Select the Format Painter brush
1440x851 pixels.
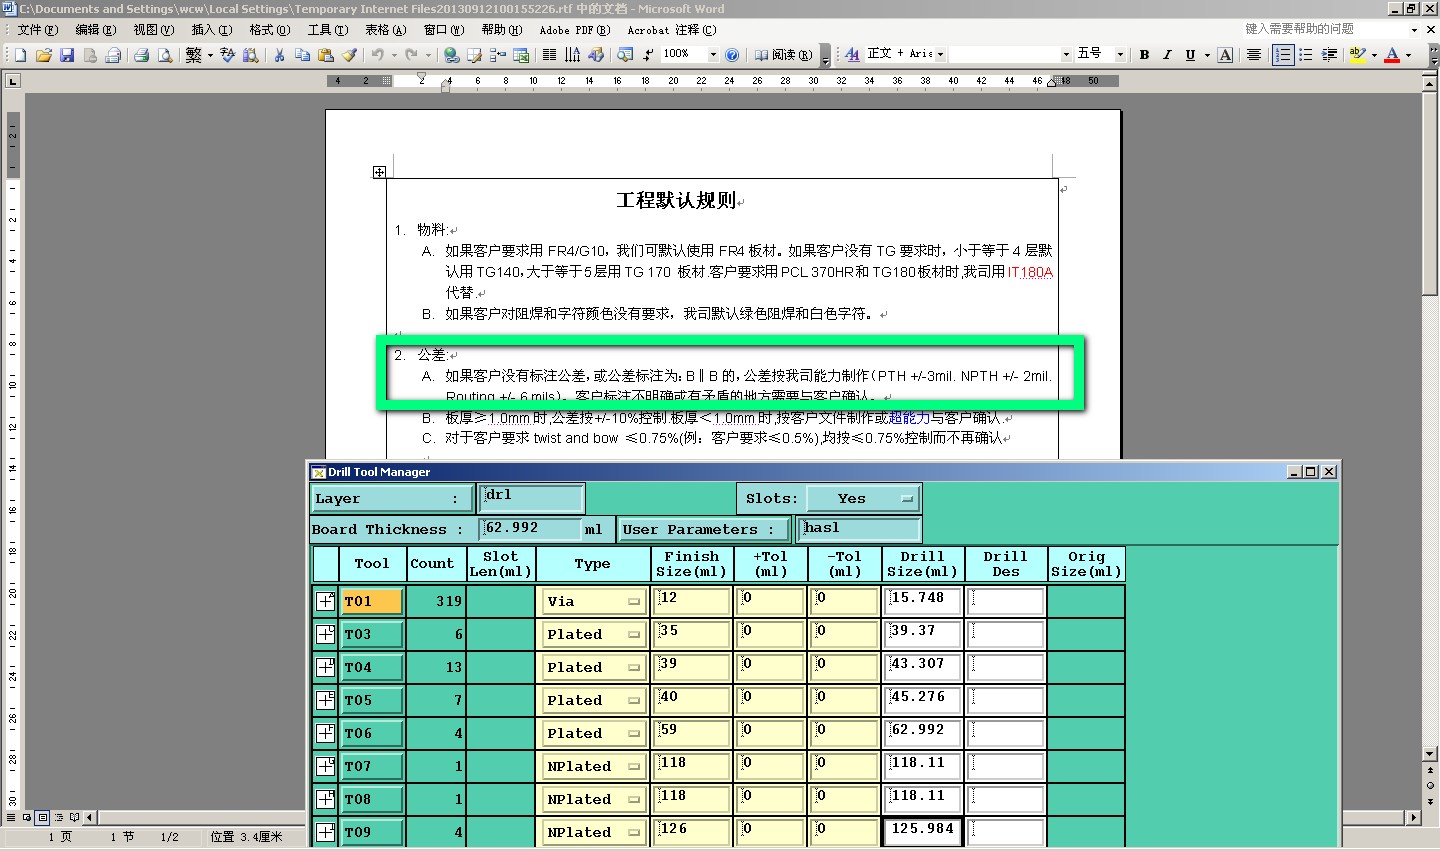click(x=349, y=55)
